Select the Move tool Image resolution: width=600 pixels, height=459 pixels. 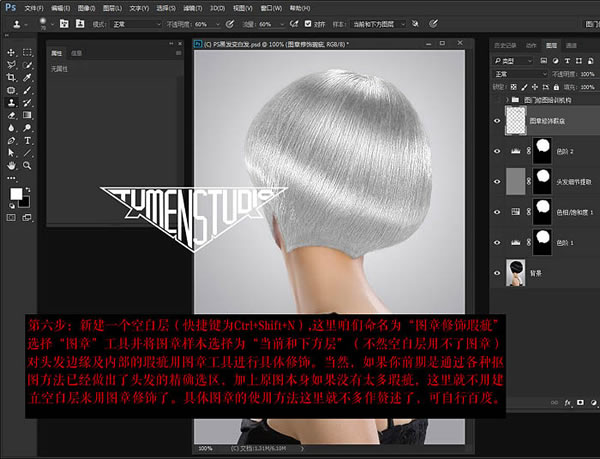pos(9,51)
